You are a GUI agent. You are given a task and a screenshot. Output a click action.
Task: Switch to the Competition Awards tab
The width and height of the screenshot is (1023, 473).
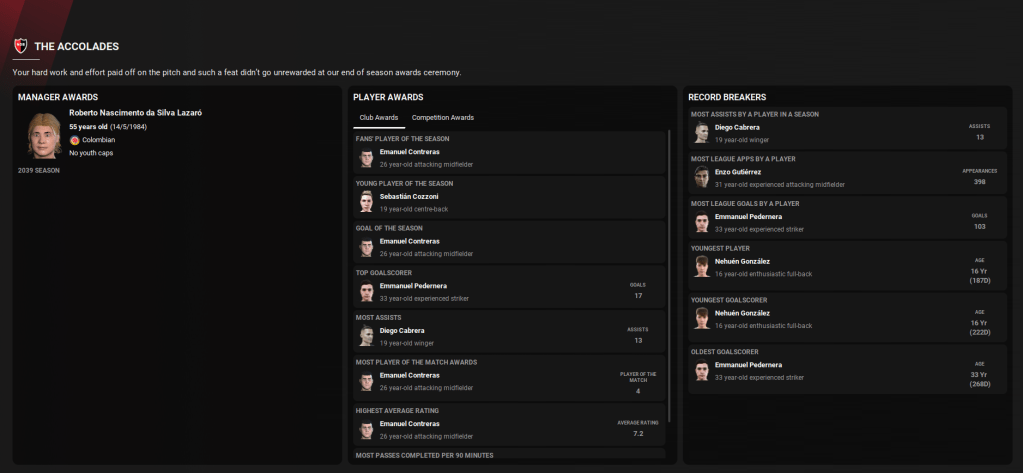coord(442,117)
